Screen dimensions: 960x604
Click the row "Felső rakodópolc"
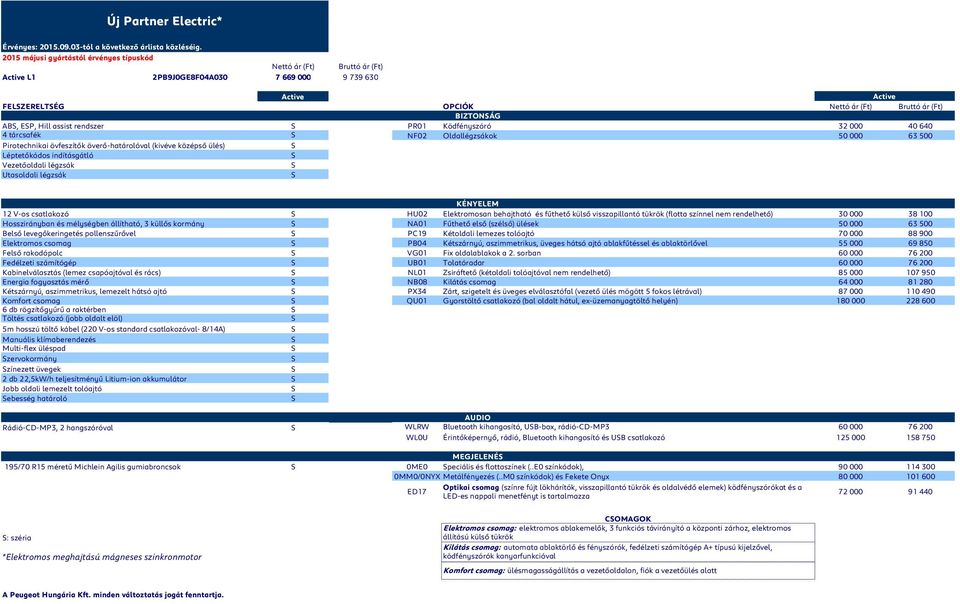(165, 253)
